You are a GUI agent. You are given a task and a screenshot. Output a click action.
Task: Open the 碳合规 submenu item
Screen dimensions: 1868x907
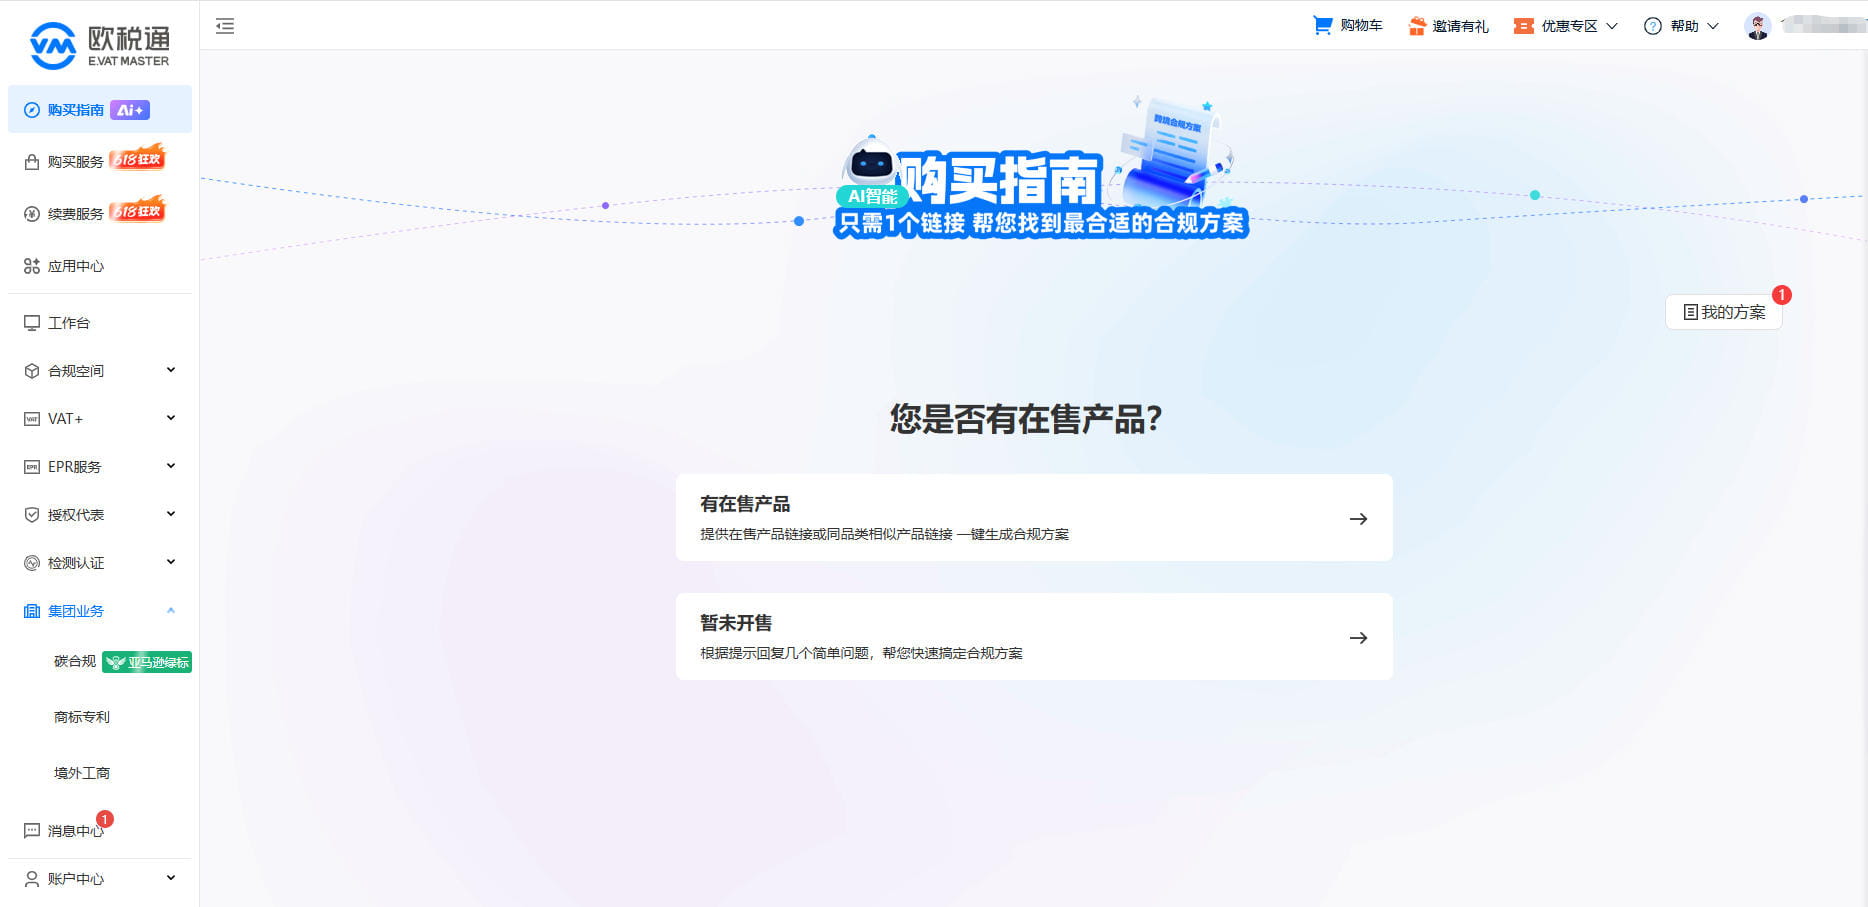[75, 661]
